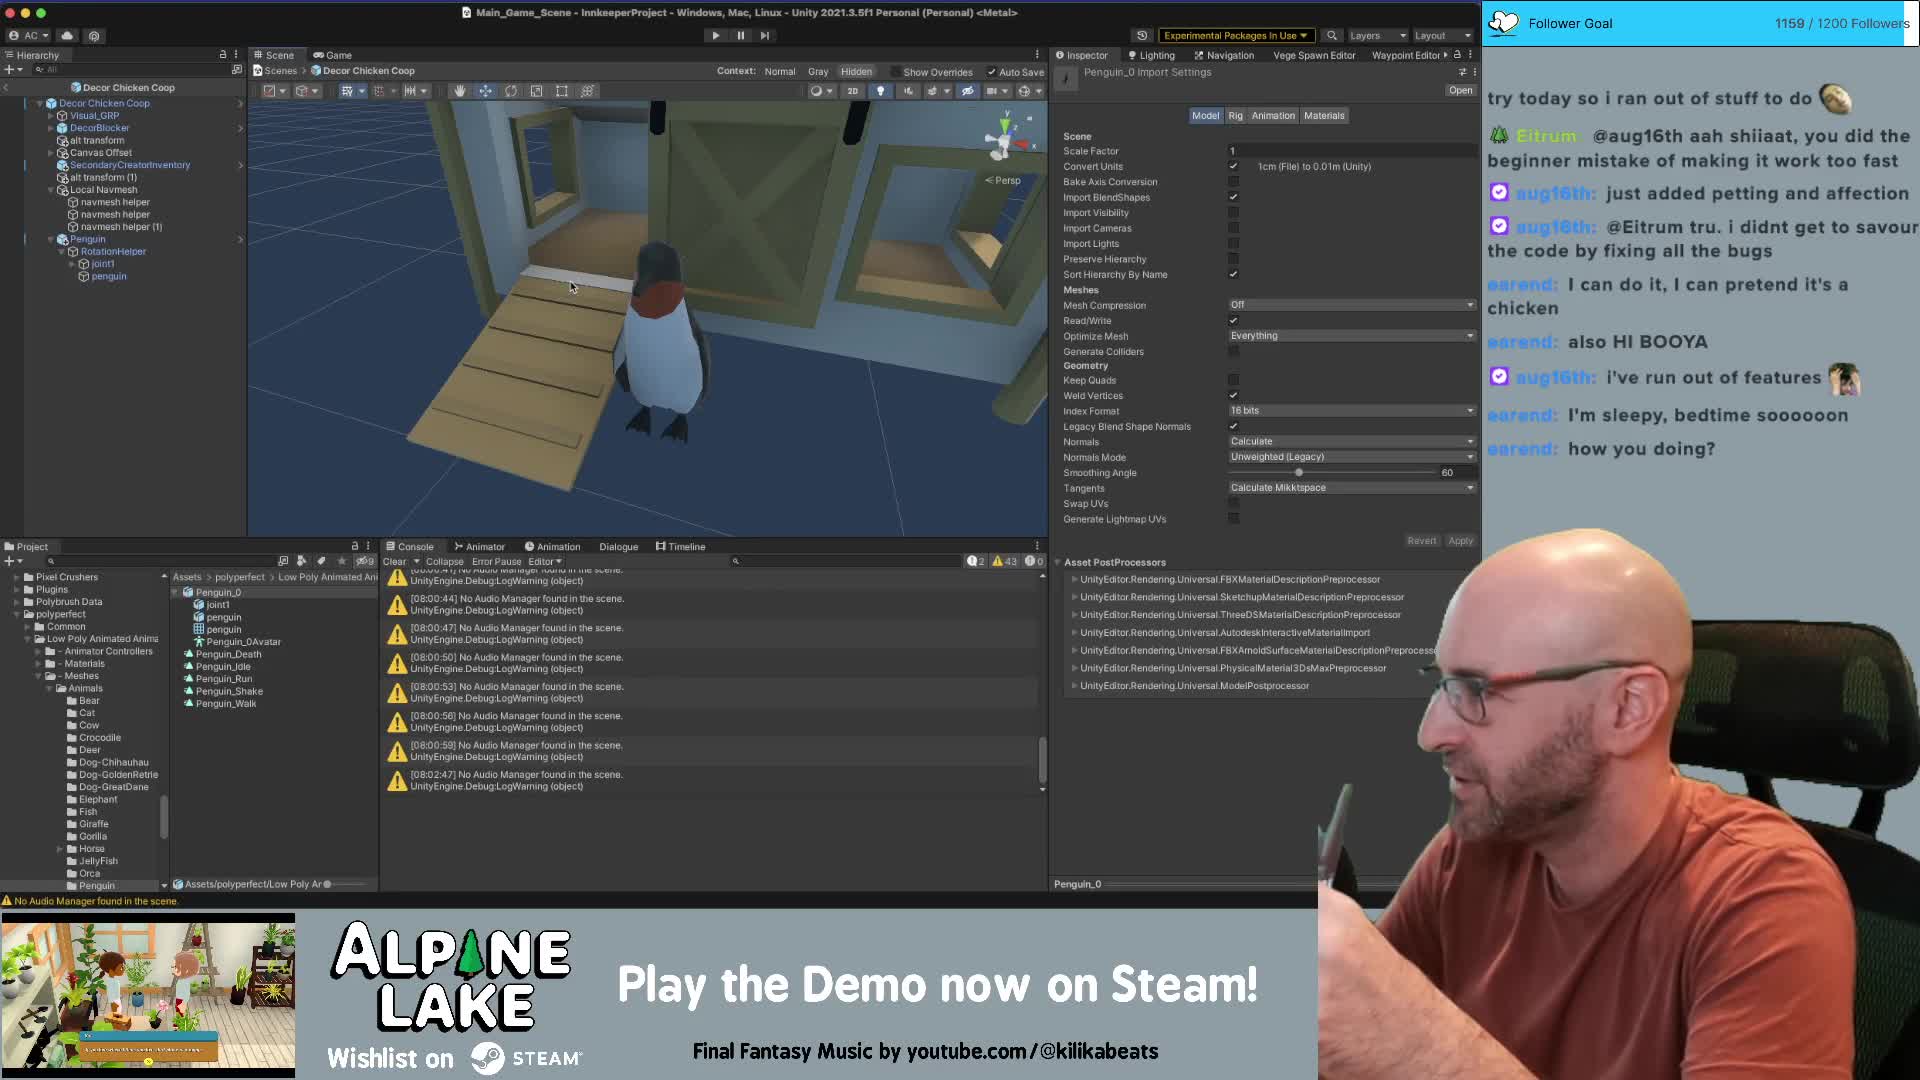Open the Tangents dropdown
The width and height of the screenshot is (1920, 1080).
[1352, 488]
